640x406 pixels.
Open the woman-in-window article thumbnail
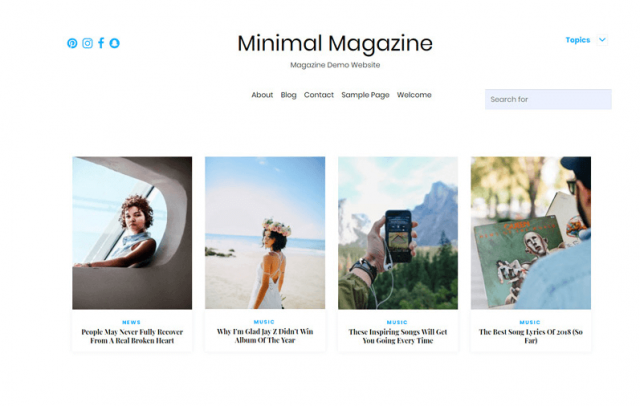pos(132,233)
